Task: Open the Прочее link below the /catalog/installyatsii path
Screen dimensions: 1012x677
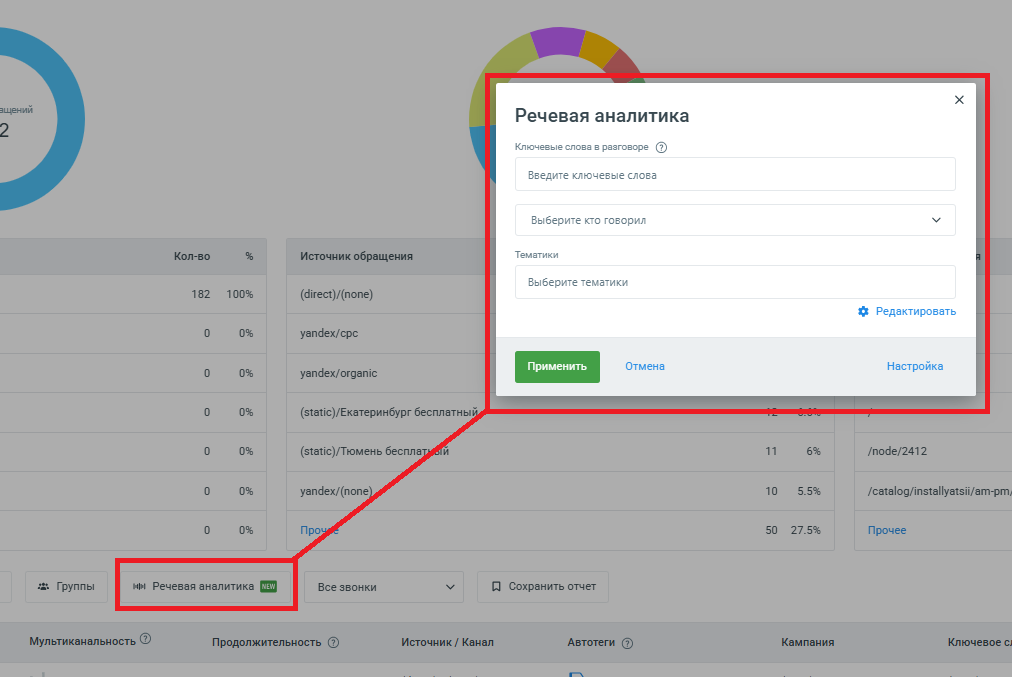Action: pyautogui.click(x=887, y=530)
